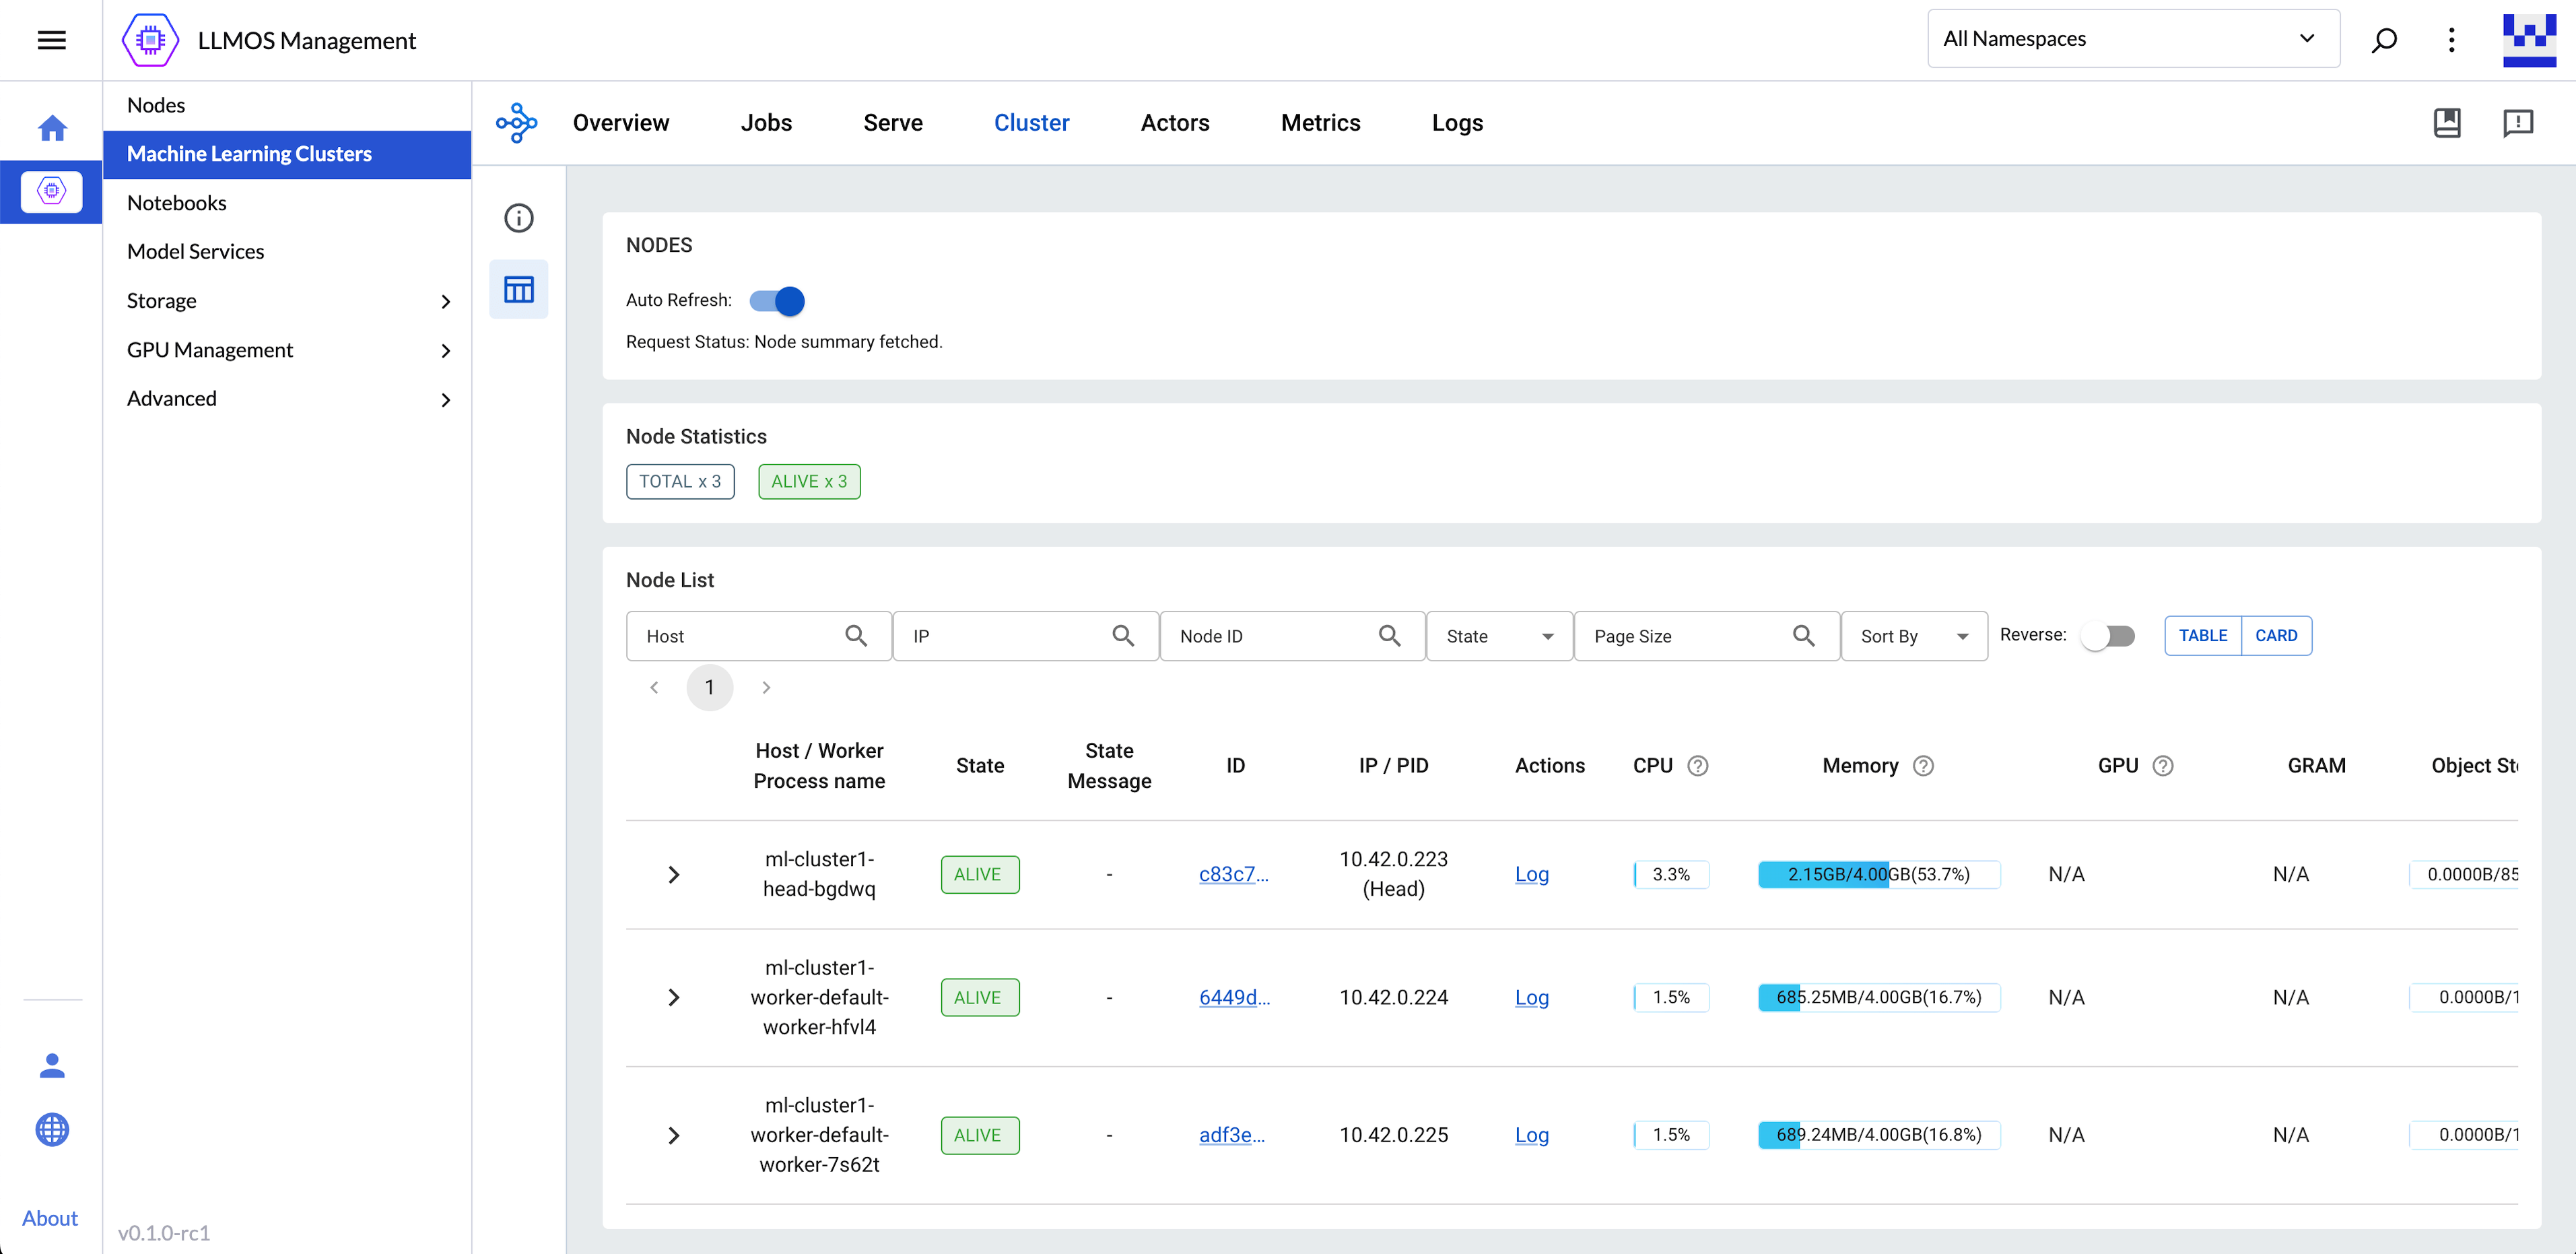Open the vertical three-dot options menu
This screenshot has width=2576, height=1254.
2451,40
